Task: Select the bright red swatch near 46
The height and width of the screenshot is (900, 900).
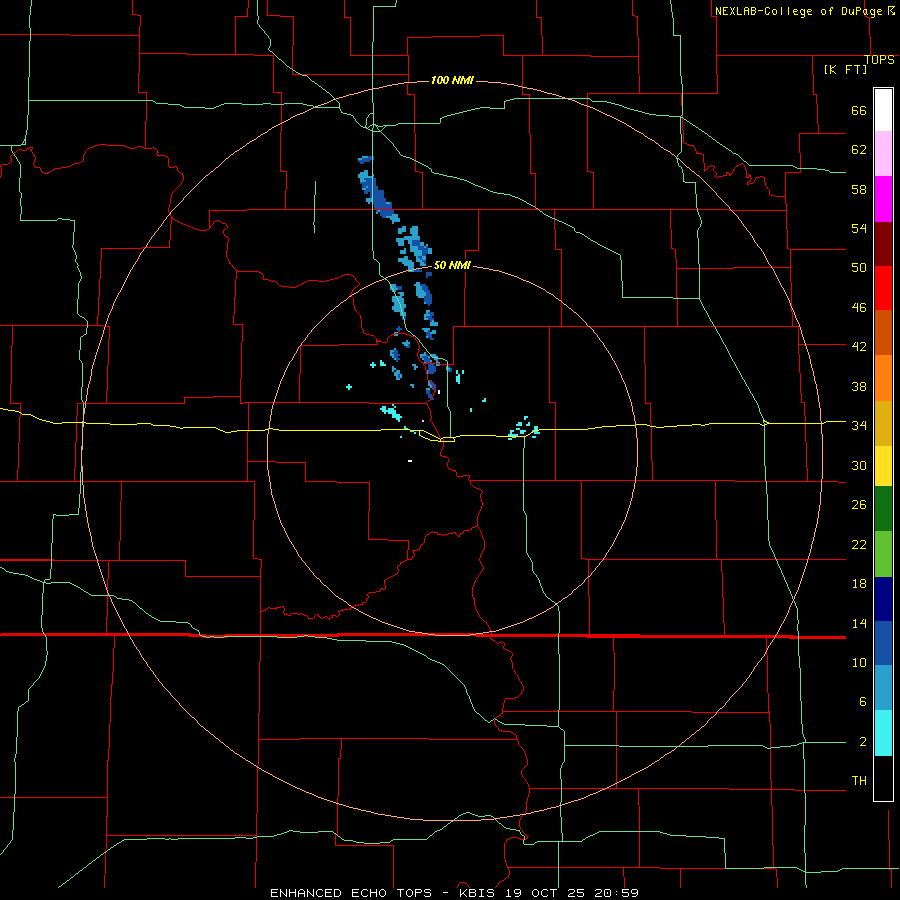Action: tap(883, 288)
